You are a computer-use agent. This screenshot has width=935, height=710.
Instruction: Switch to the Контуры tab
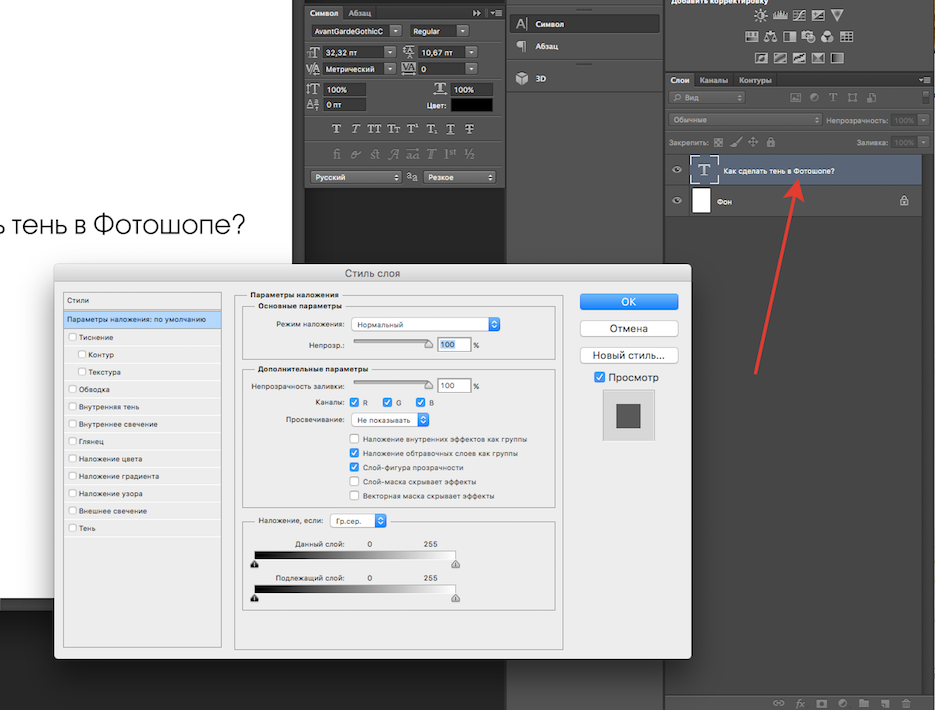point(755,80)
